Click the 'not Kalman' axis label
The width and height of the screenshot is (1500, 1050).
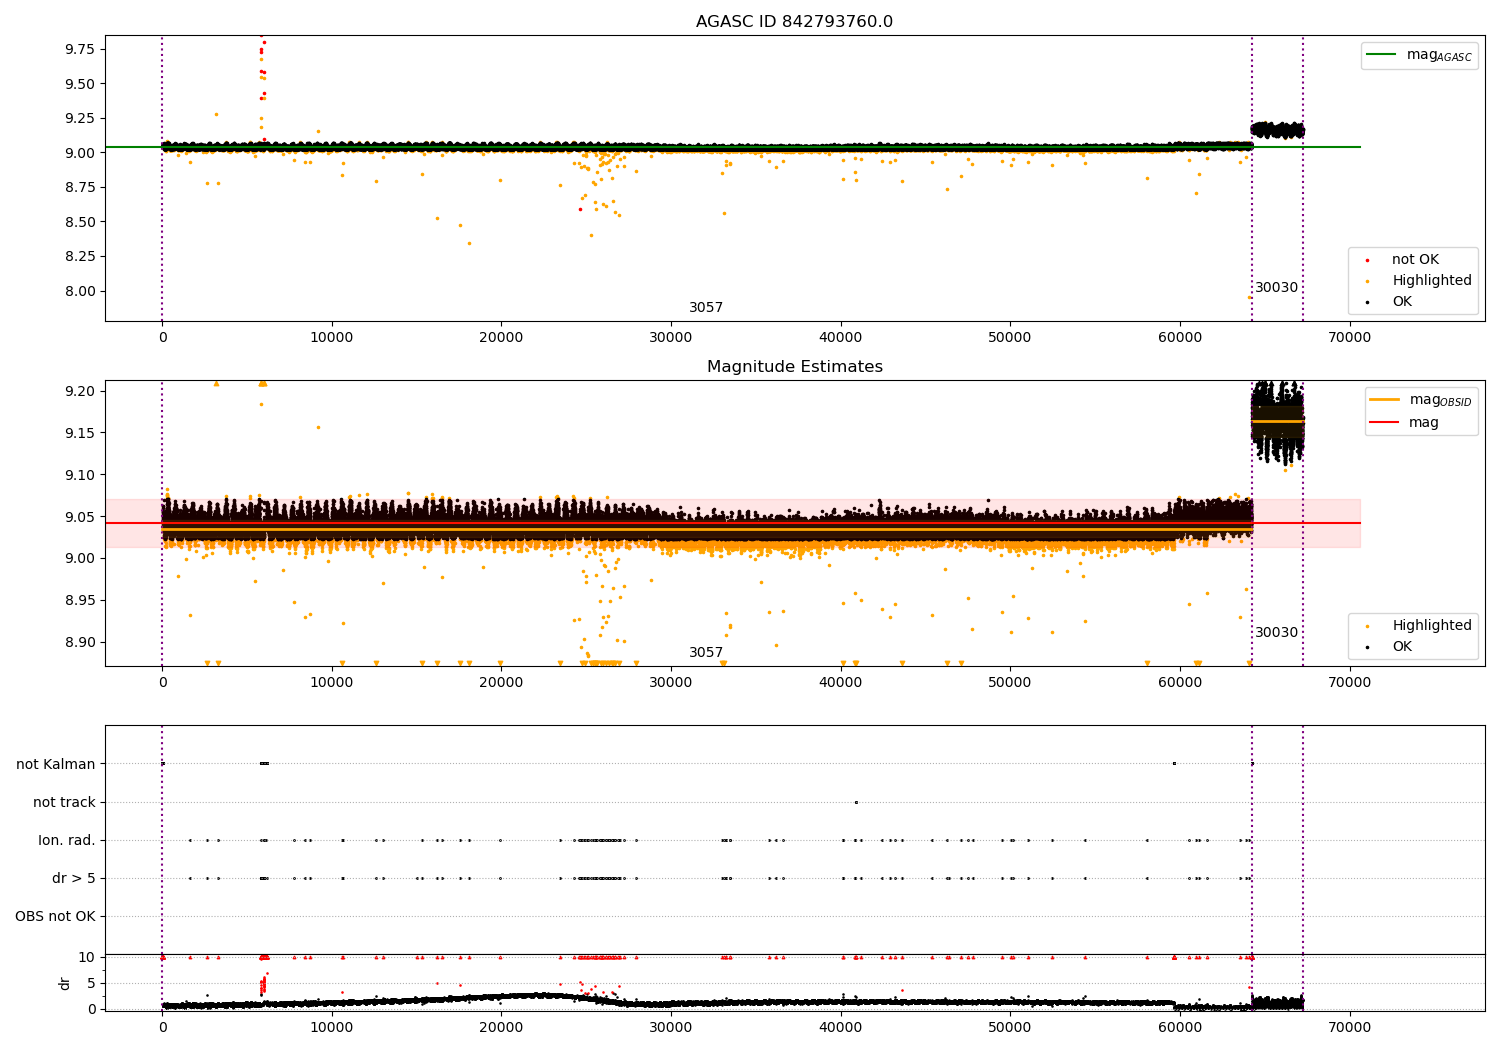click(56, 765)
